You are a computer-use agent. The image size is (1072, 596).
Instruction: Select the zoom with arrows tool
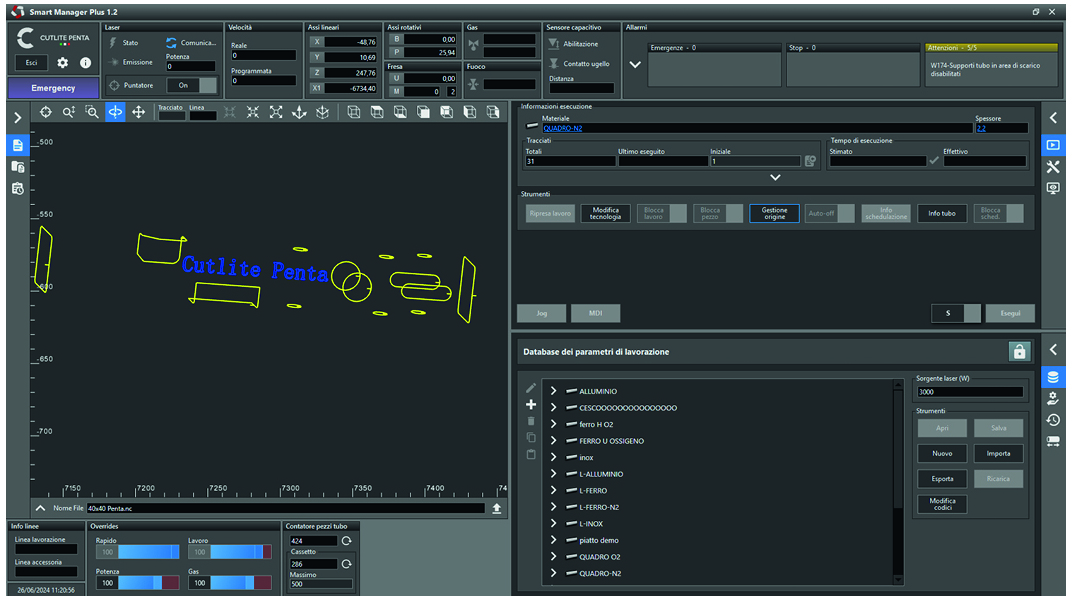tap(69, 112)
